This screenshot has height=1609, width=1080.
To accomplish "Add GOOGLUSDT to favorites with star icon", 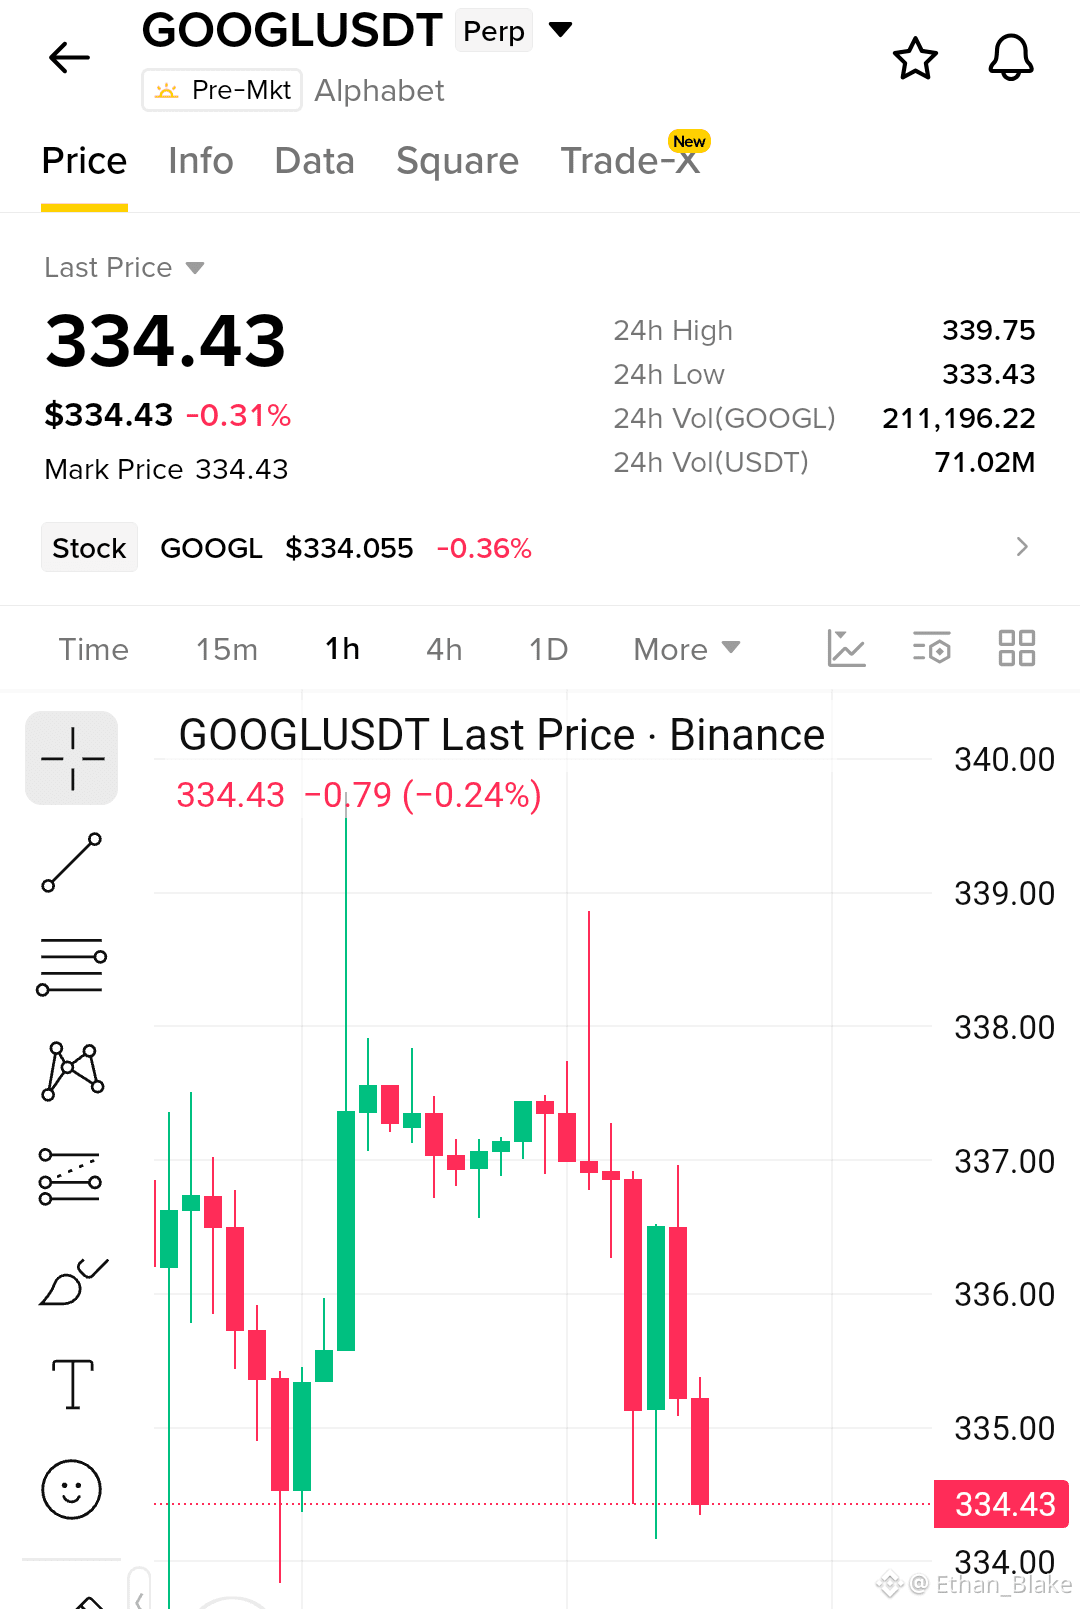I will 915,58.
